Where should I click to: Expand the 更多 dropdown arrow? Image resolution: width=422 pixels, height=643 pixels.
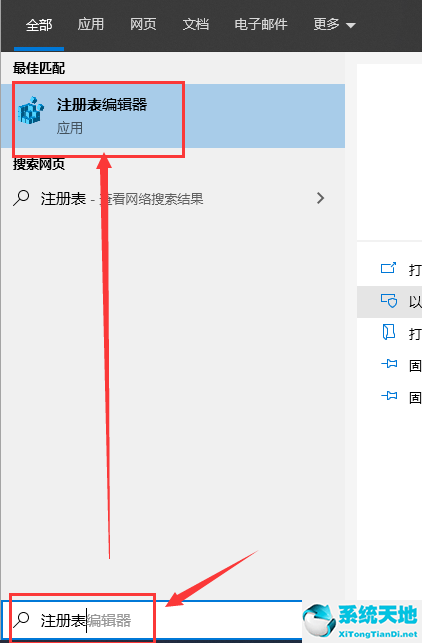tap(351, 25)
